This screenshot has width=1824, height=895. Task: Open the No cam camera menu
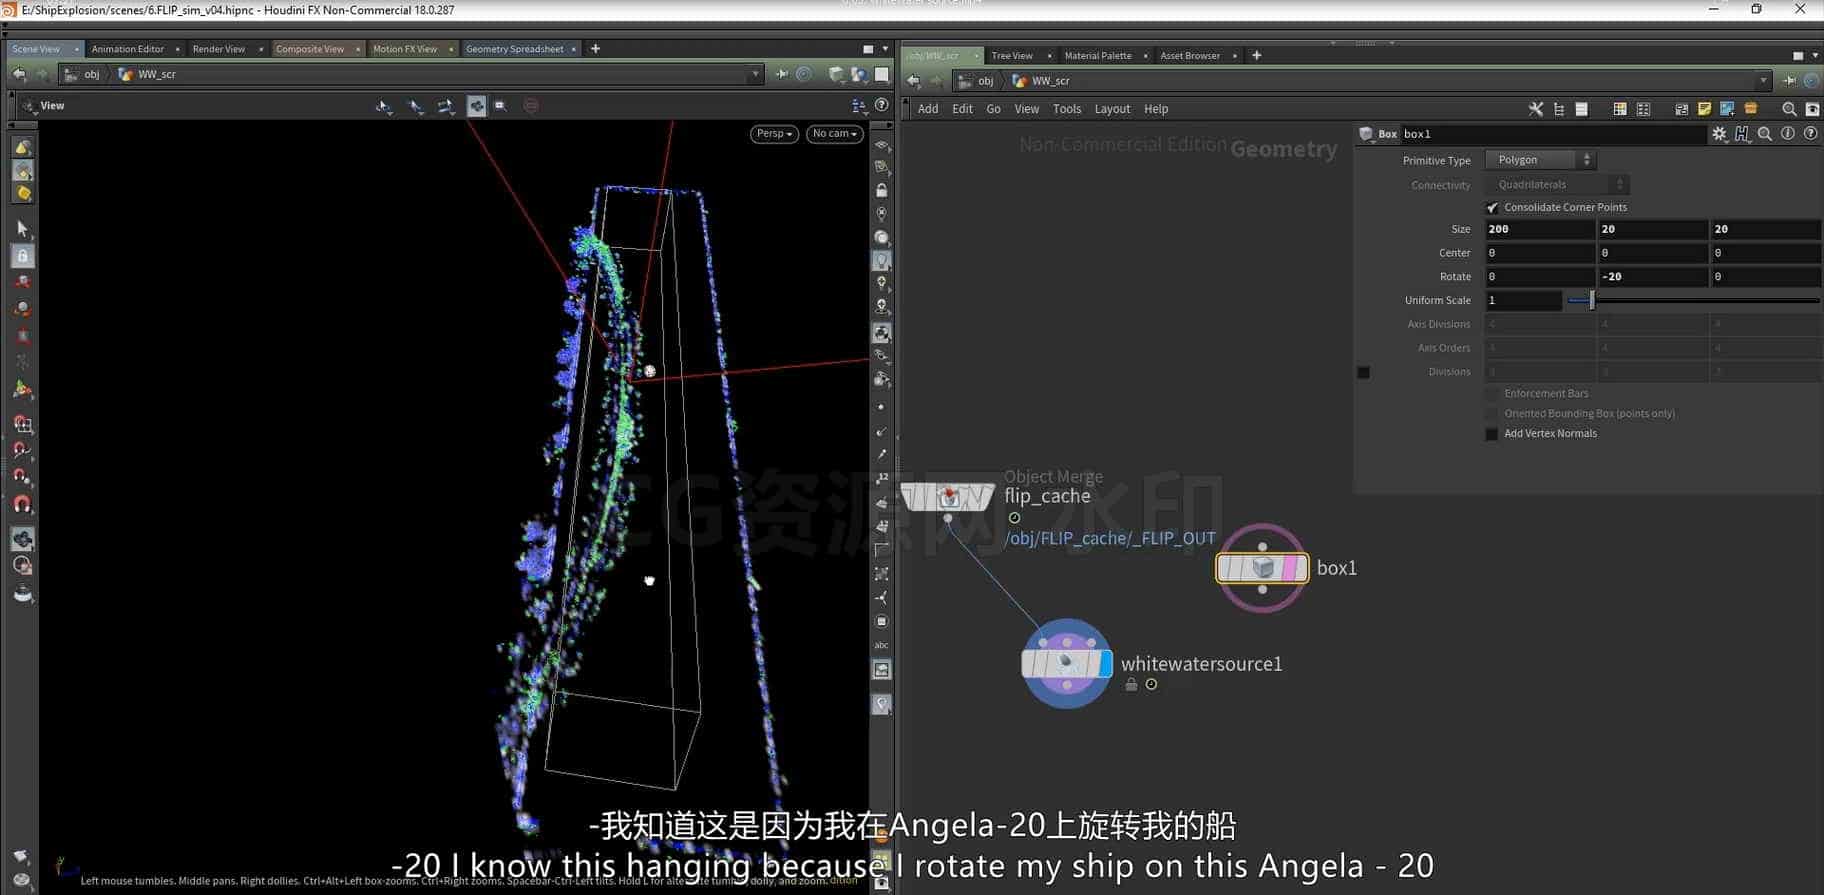[x=835, y=134]
